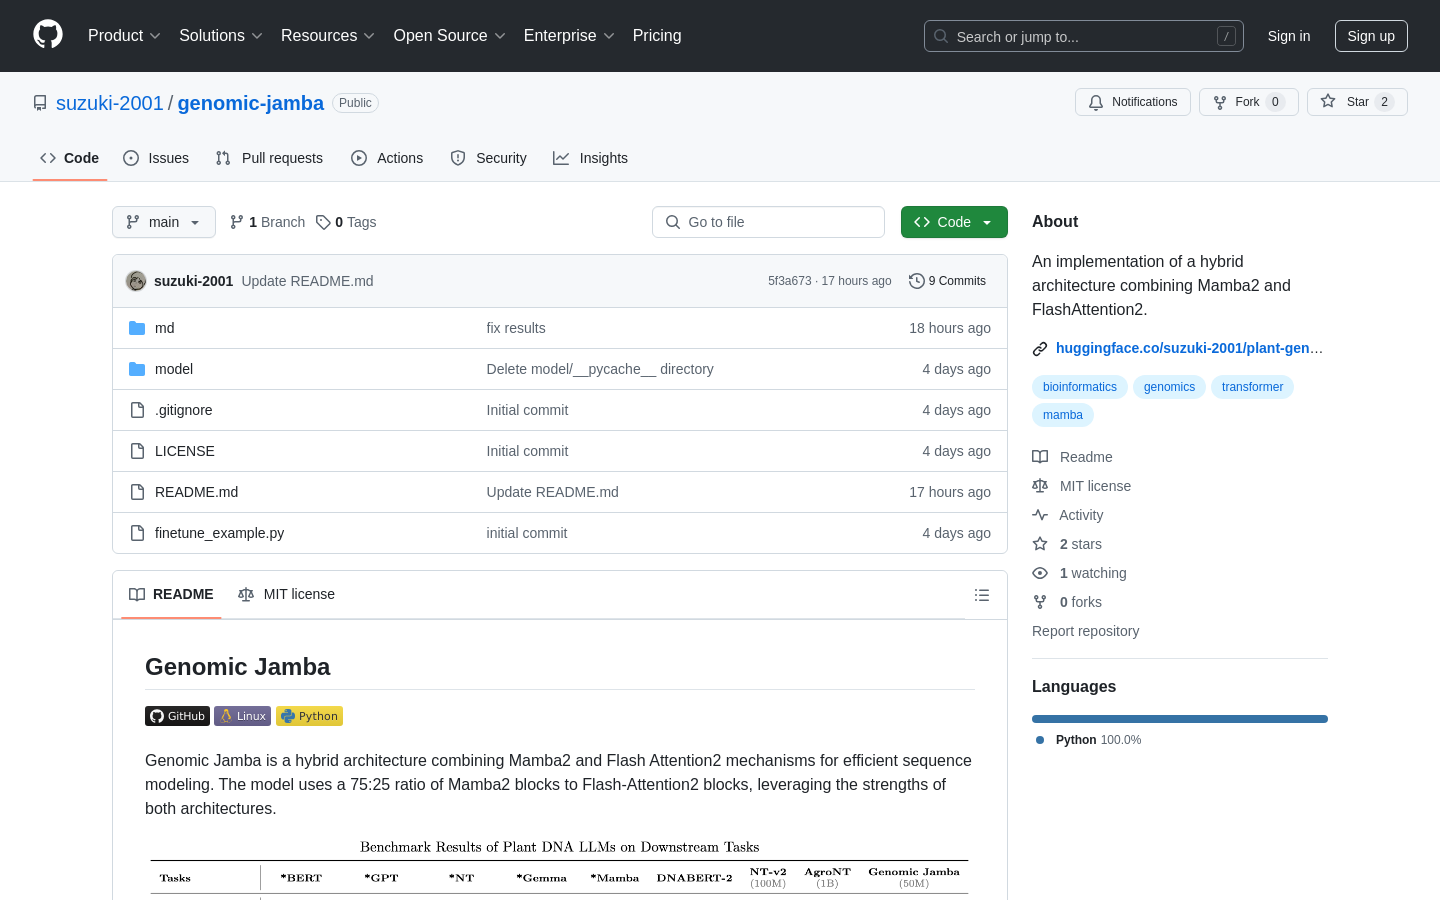Click the Sign up button
1440x900 pixels.
tap(1370, 36)
